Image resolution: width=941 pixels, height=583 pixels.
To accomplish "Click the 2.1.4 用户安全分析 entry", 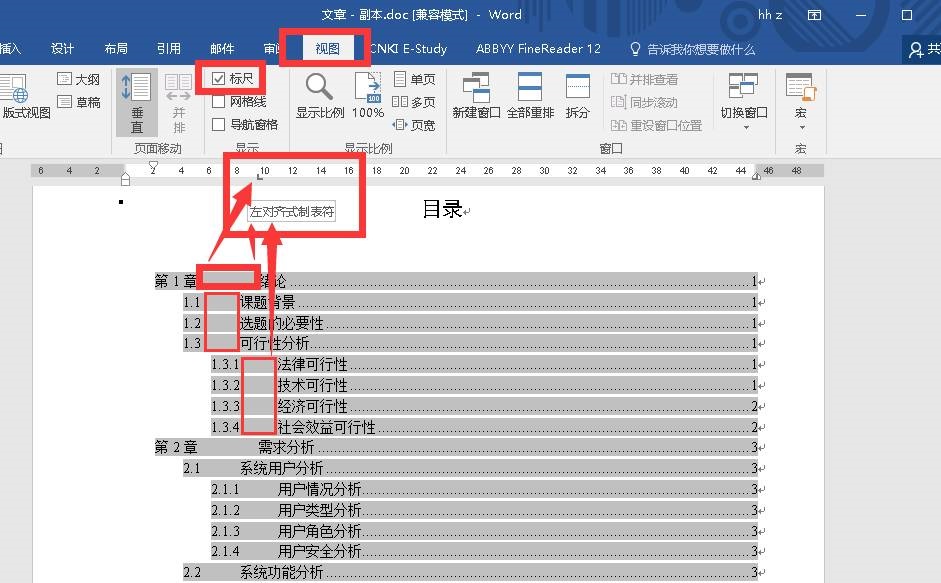I will click(x=484, y=551).
